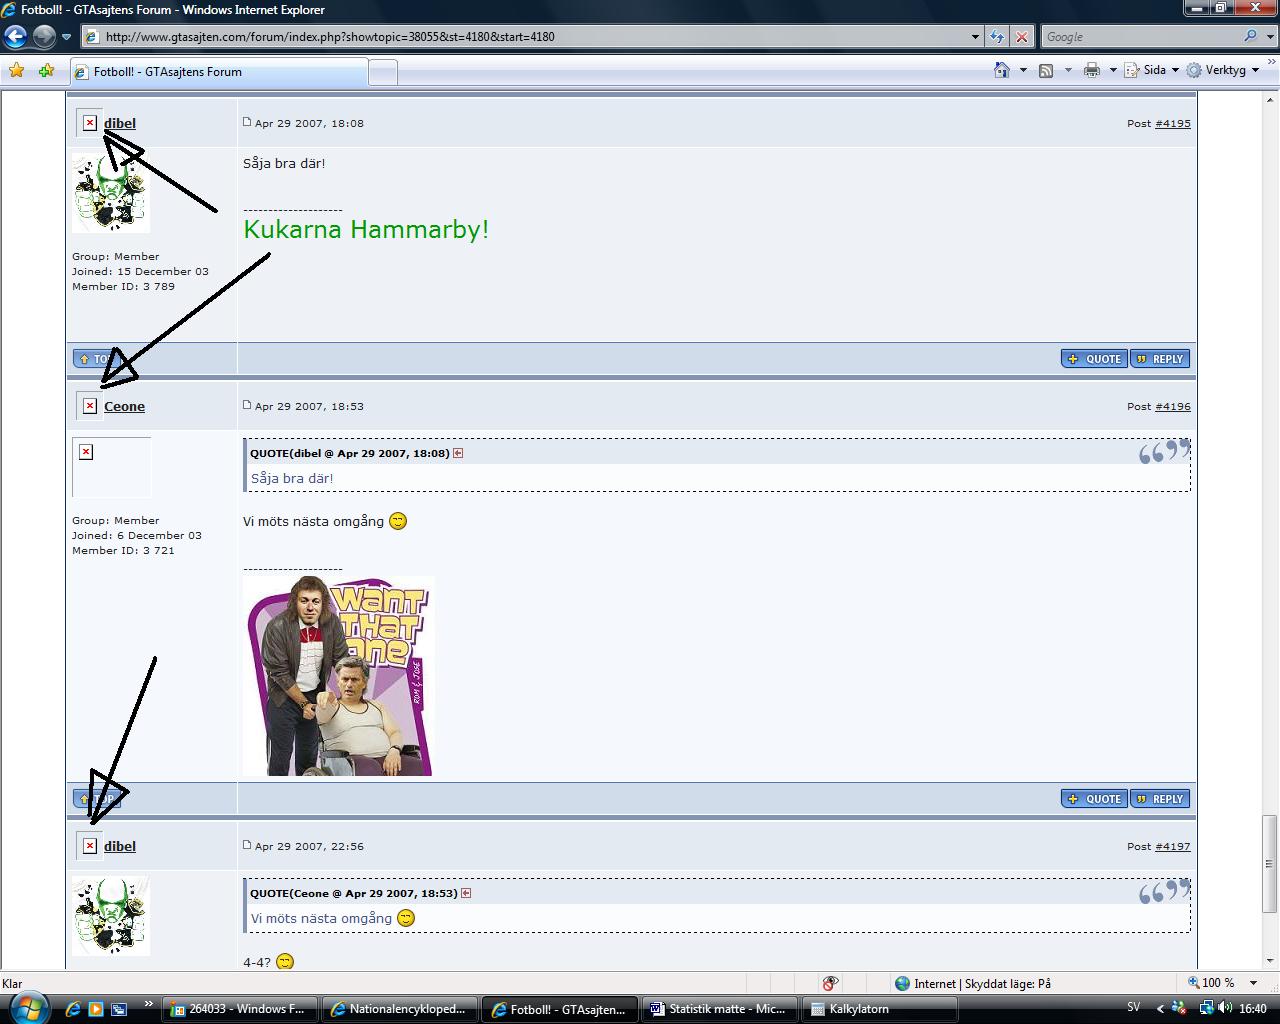Click Internet | Skyddat läge security zone
This screenshot has height=1024, width=1280.
coord(973,983)
